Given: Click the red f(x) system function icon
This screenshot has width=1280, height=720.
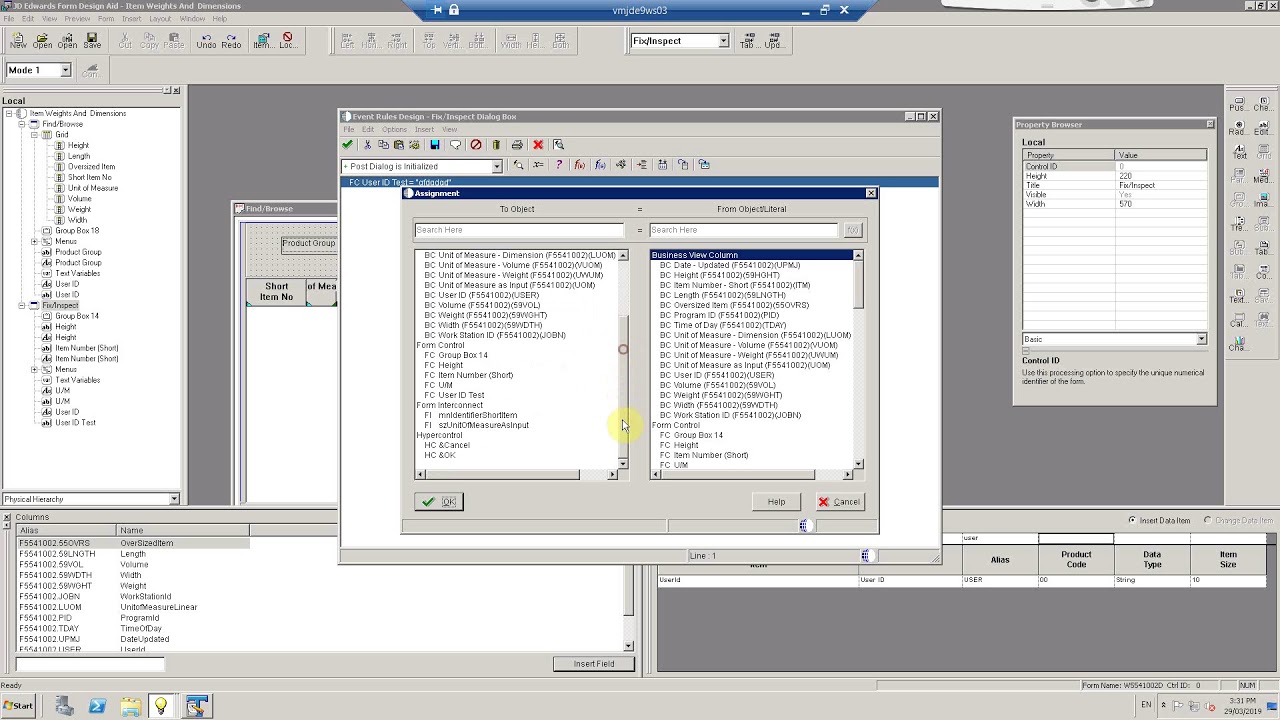Looking at the screenshot, I should (579, 165).
